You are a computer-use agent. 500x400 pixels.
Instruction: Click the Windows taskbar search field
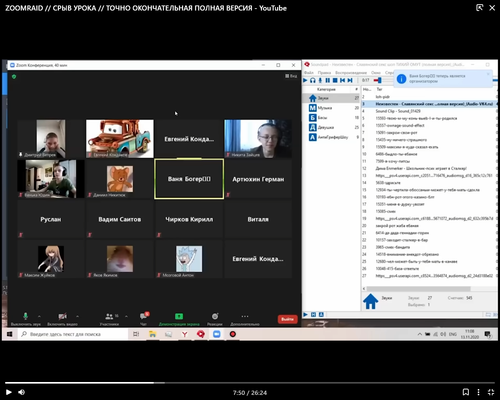click(73, 334)
